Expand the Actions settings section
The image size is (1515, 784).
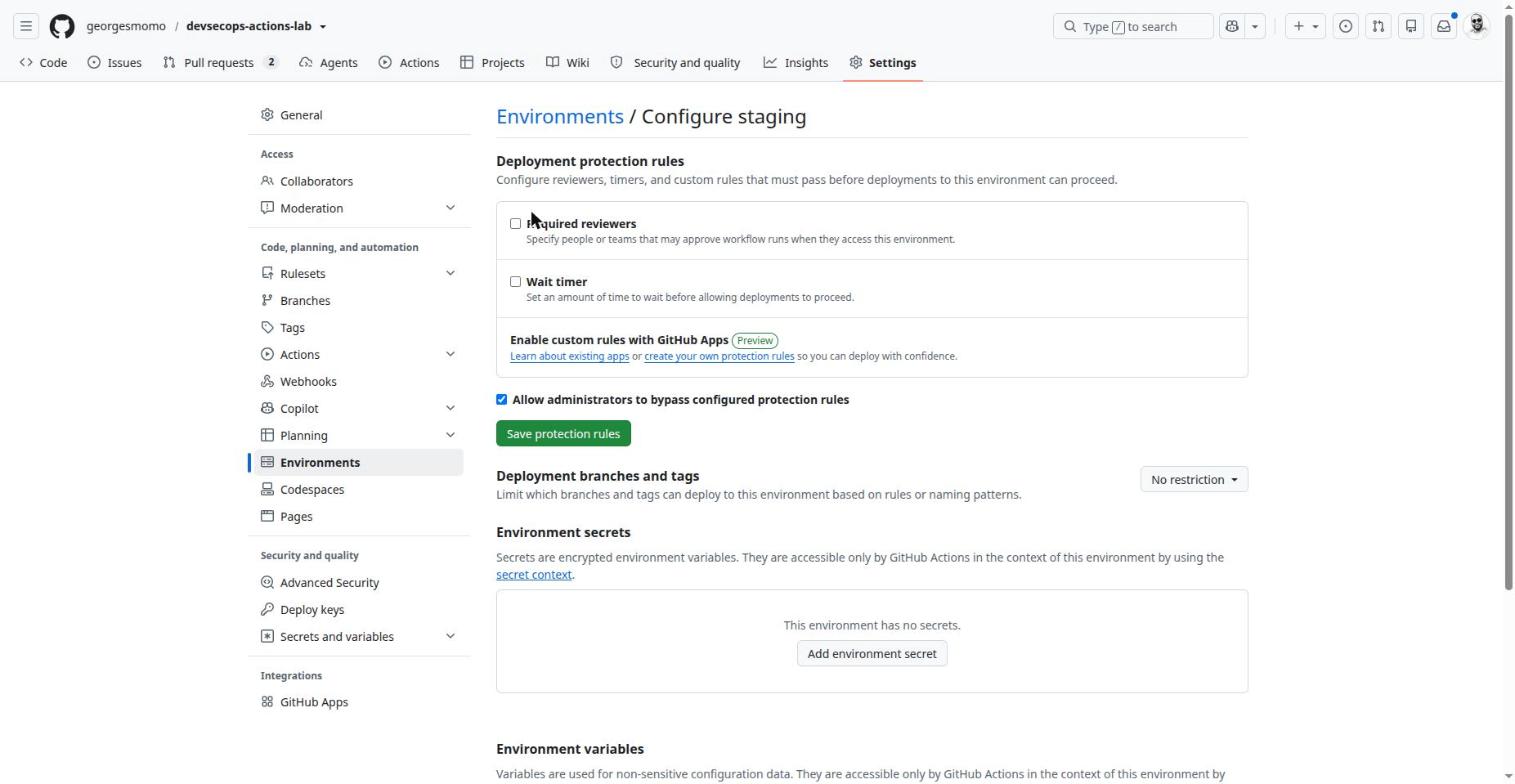coord(450,354)
